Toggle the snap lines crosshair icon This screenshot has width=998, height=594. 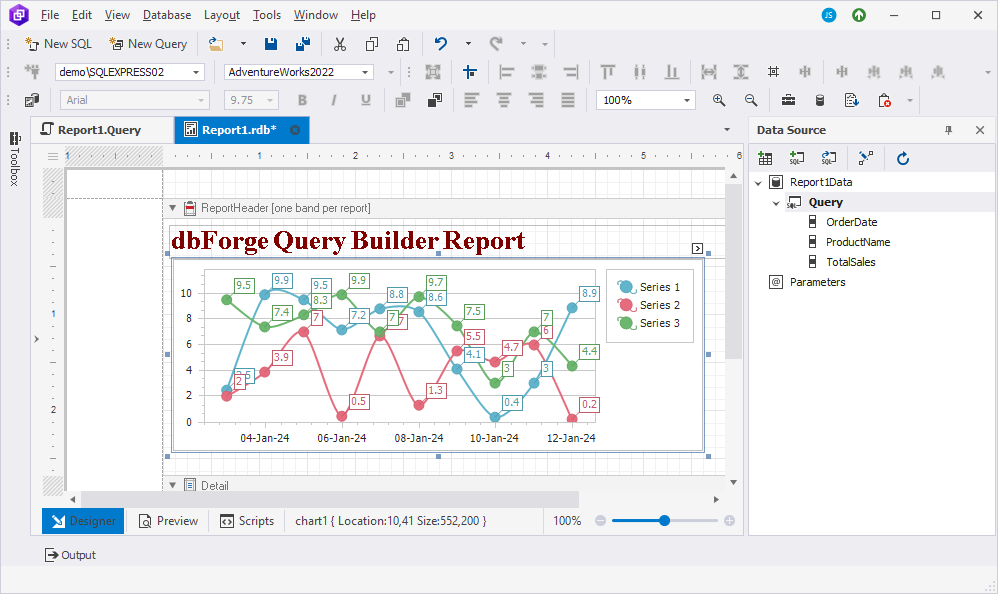click(x=470, y=72)
